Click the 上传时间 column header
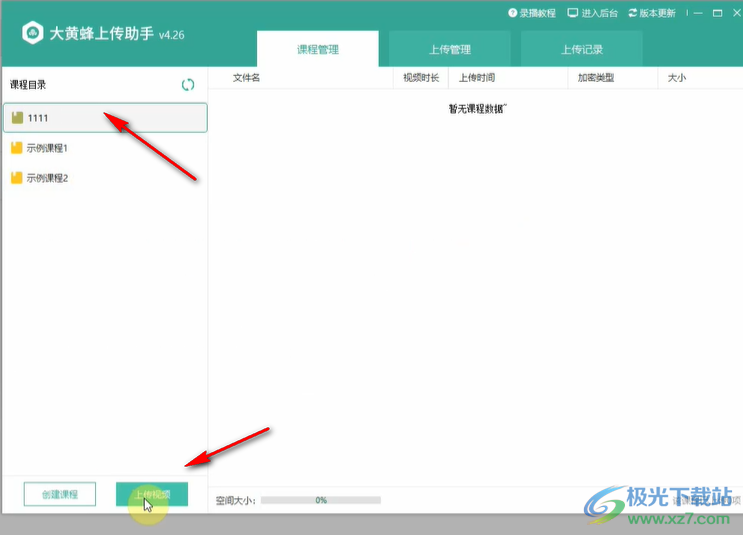 click(x=477, y=78)
